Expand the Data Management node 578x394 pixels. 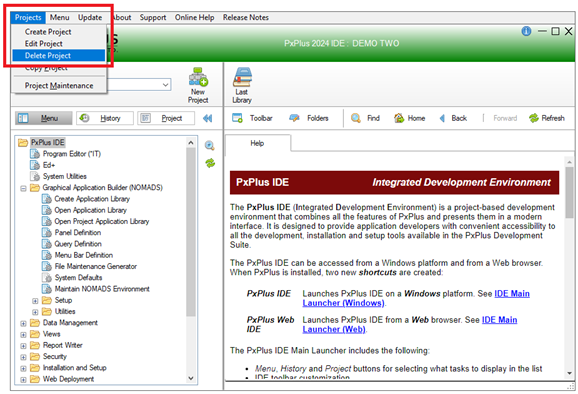(x=23, y=324)
